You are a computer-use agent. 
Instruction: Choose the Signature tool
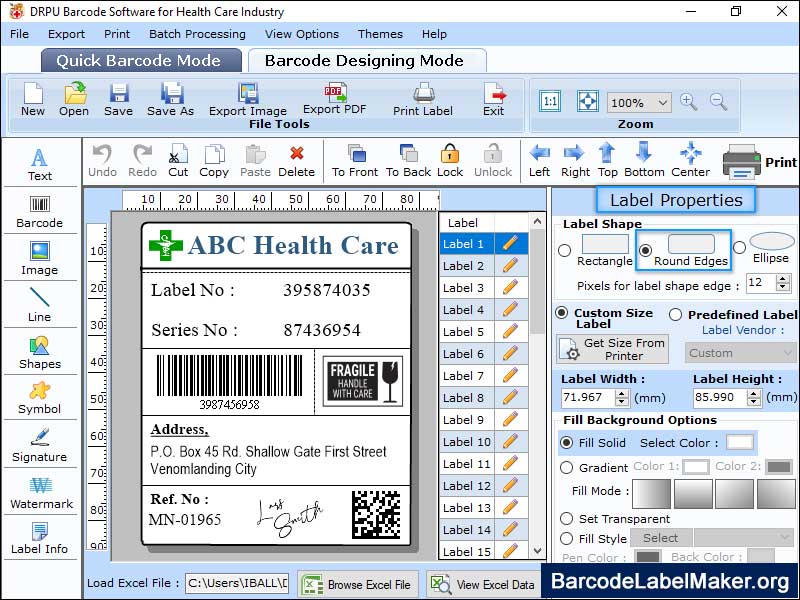point(39,446)
